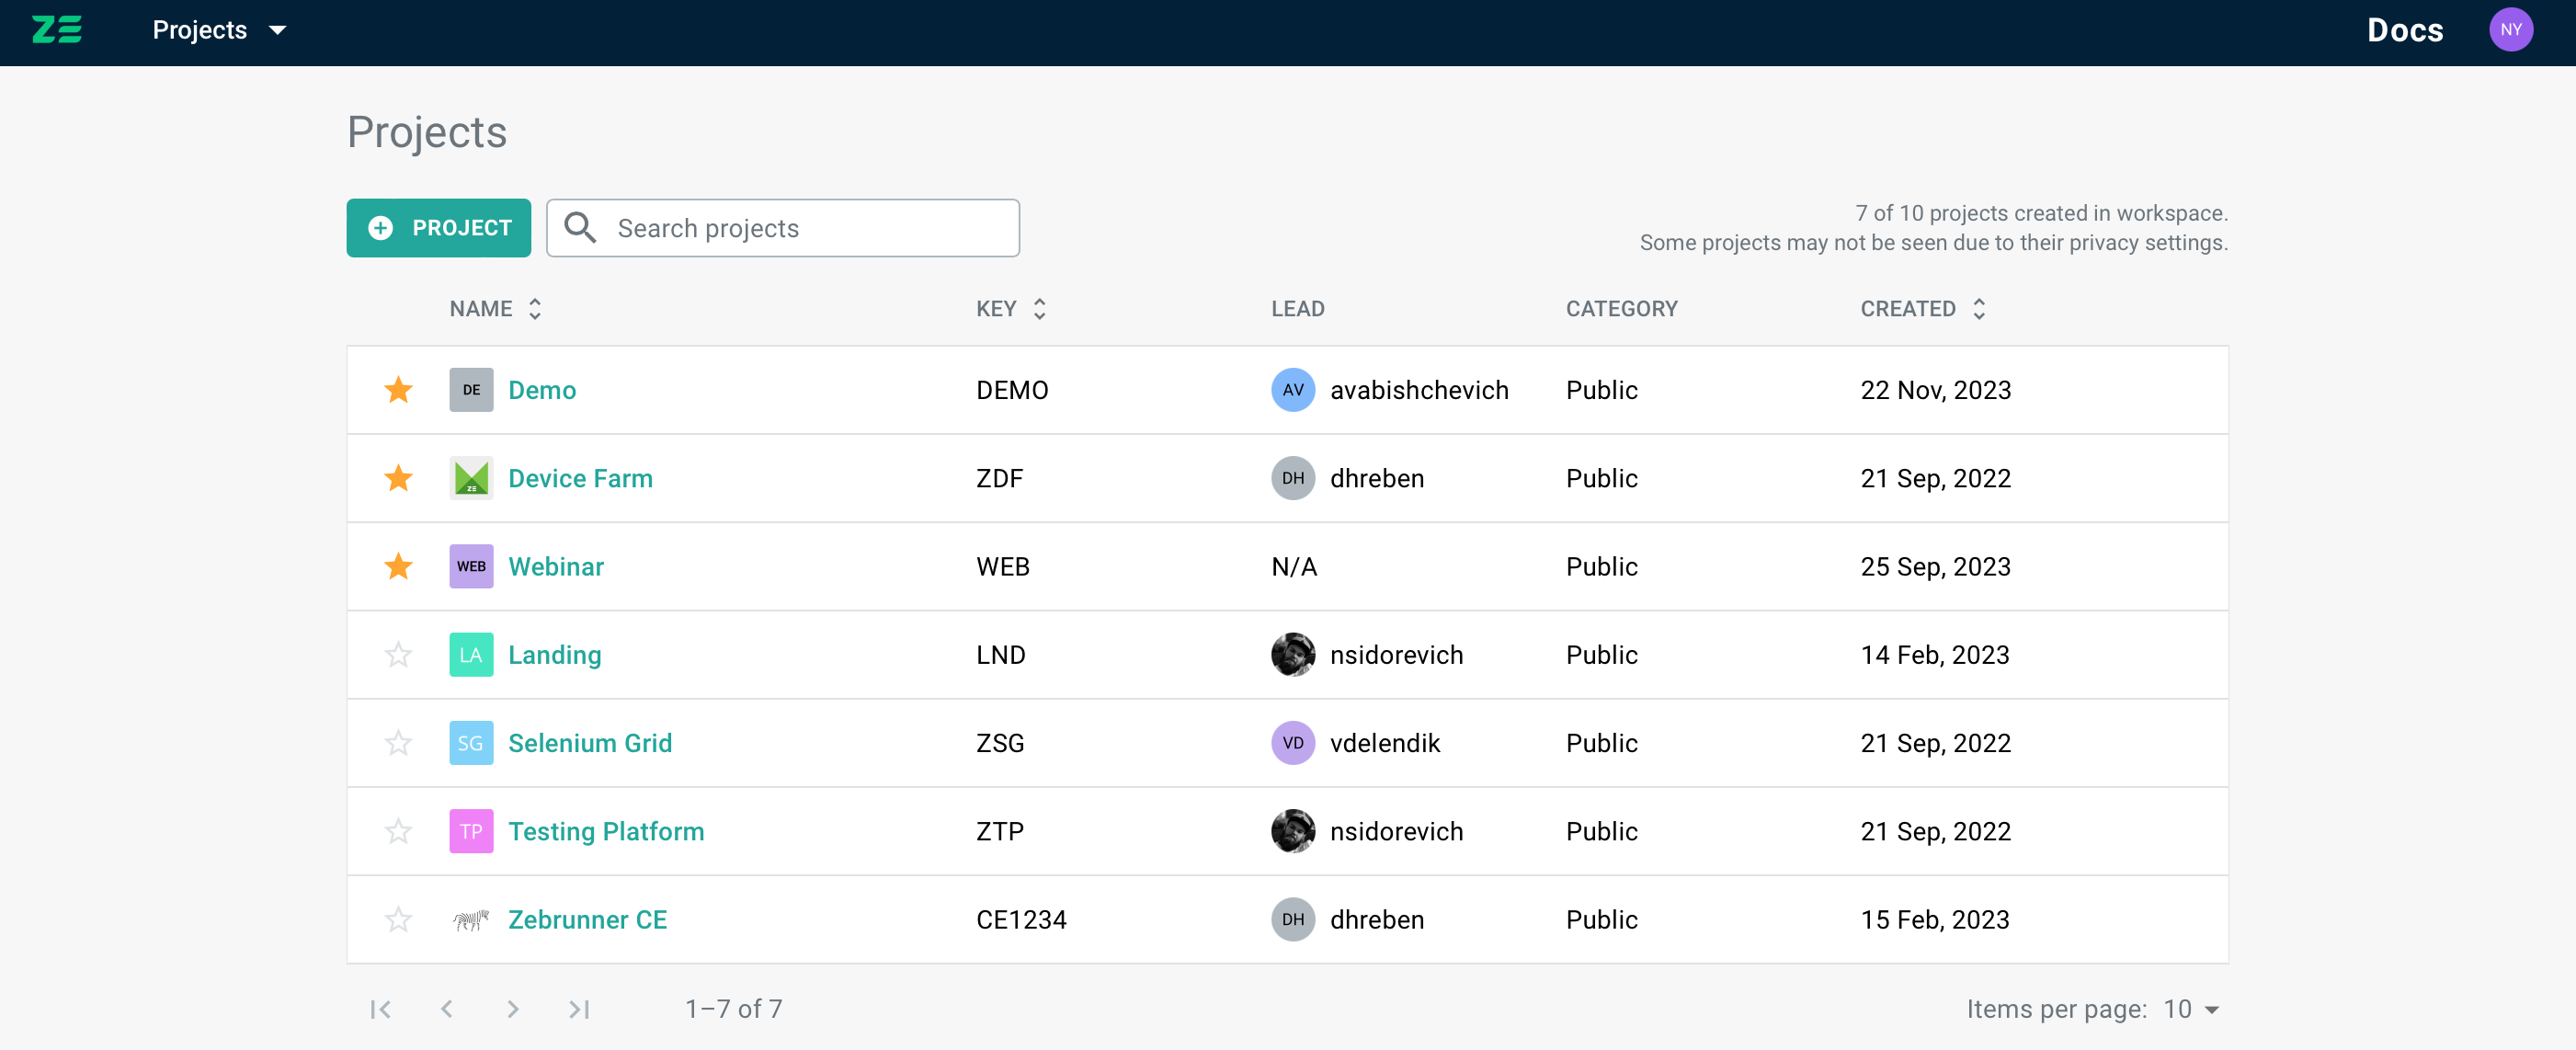Screen dimensions: 2576x1050
Task: Focus the Search projects field
Action: [x=783, y=228]
